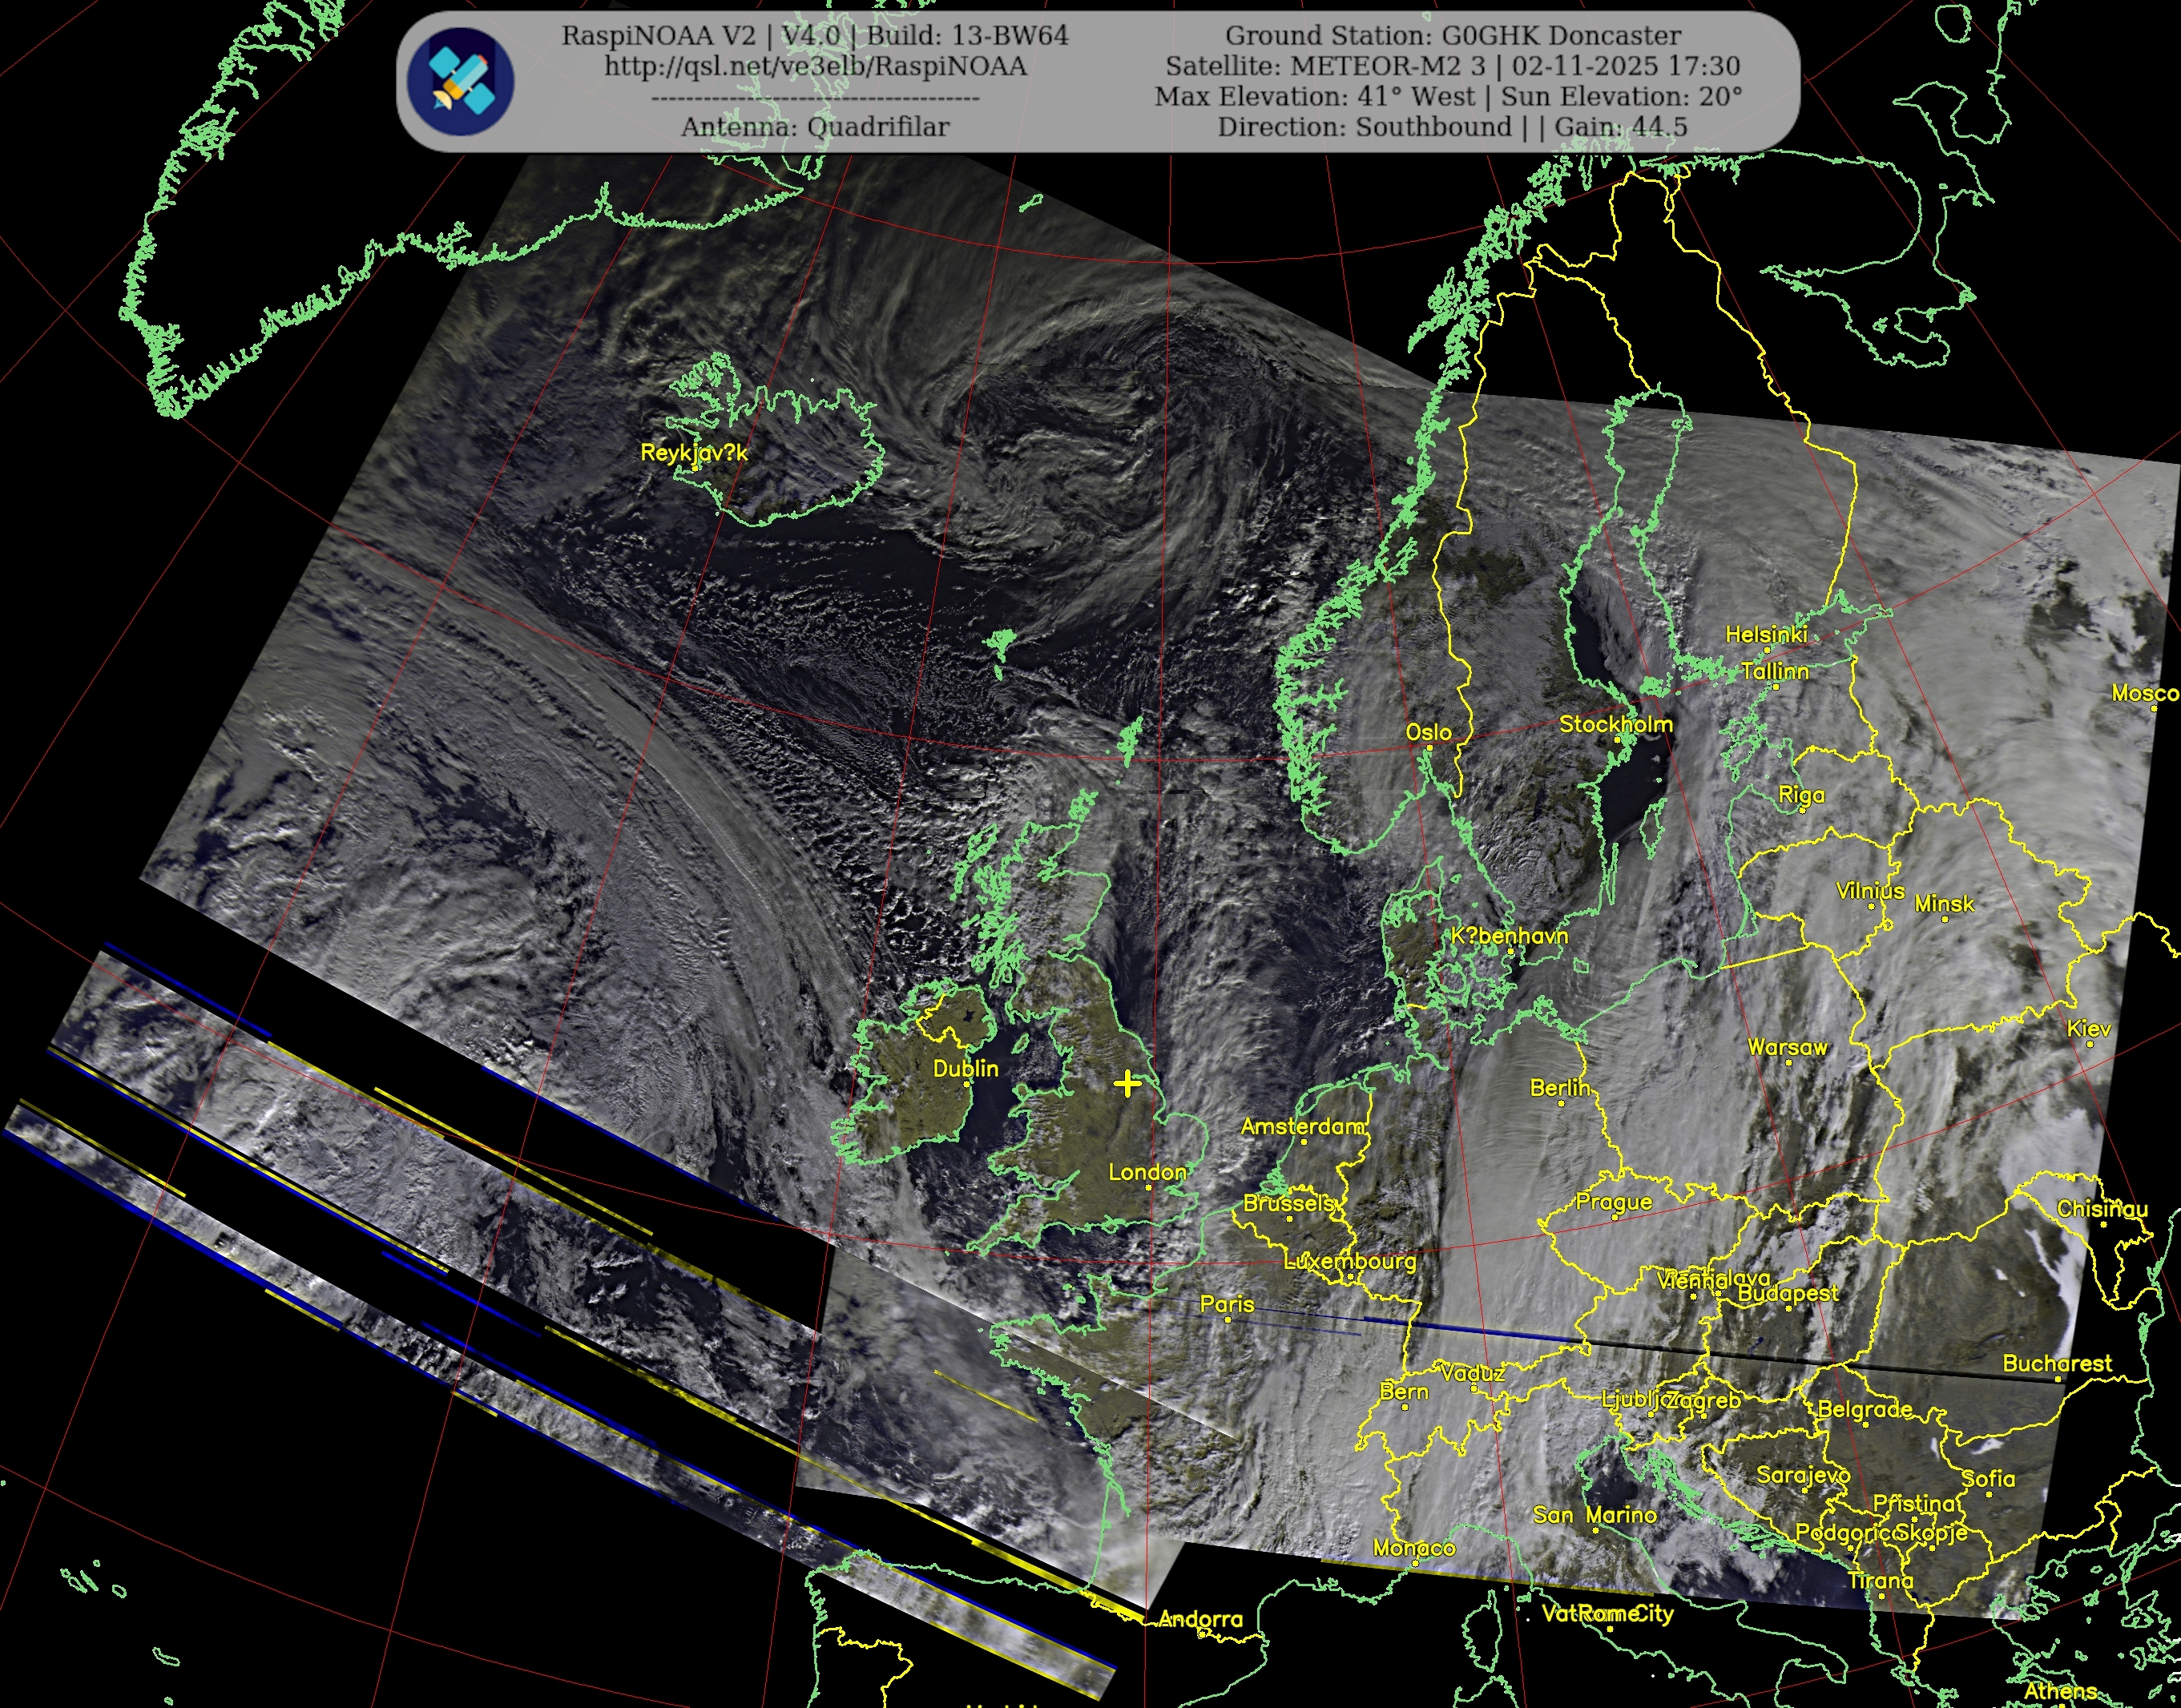Image resolution: width=2181 pixels, height=1708 pixels.
Task: Click the Dublin city label
Action: tap(965, 1068)
